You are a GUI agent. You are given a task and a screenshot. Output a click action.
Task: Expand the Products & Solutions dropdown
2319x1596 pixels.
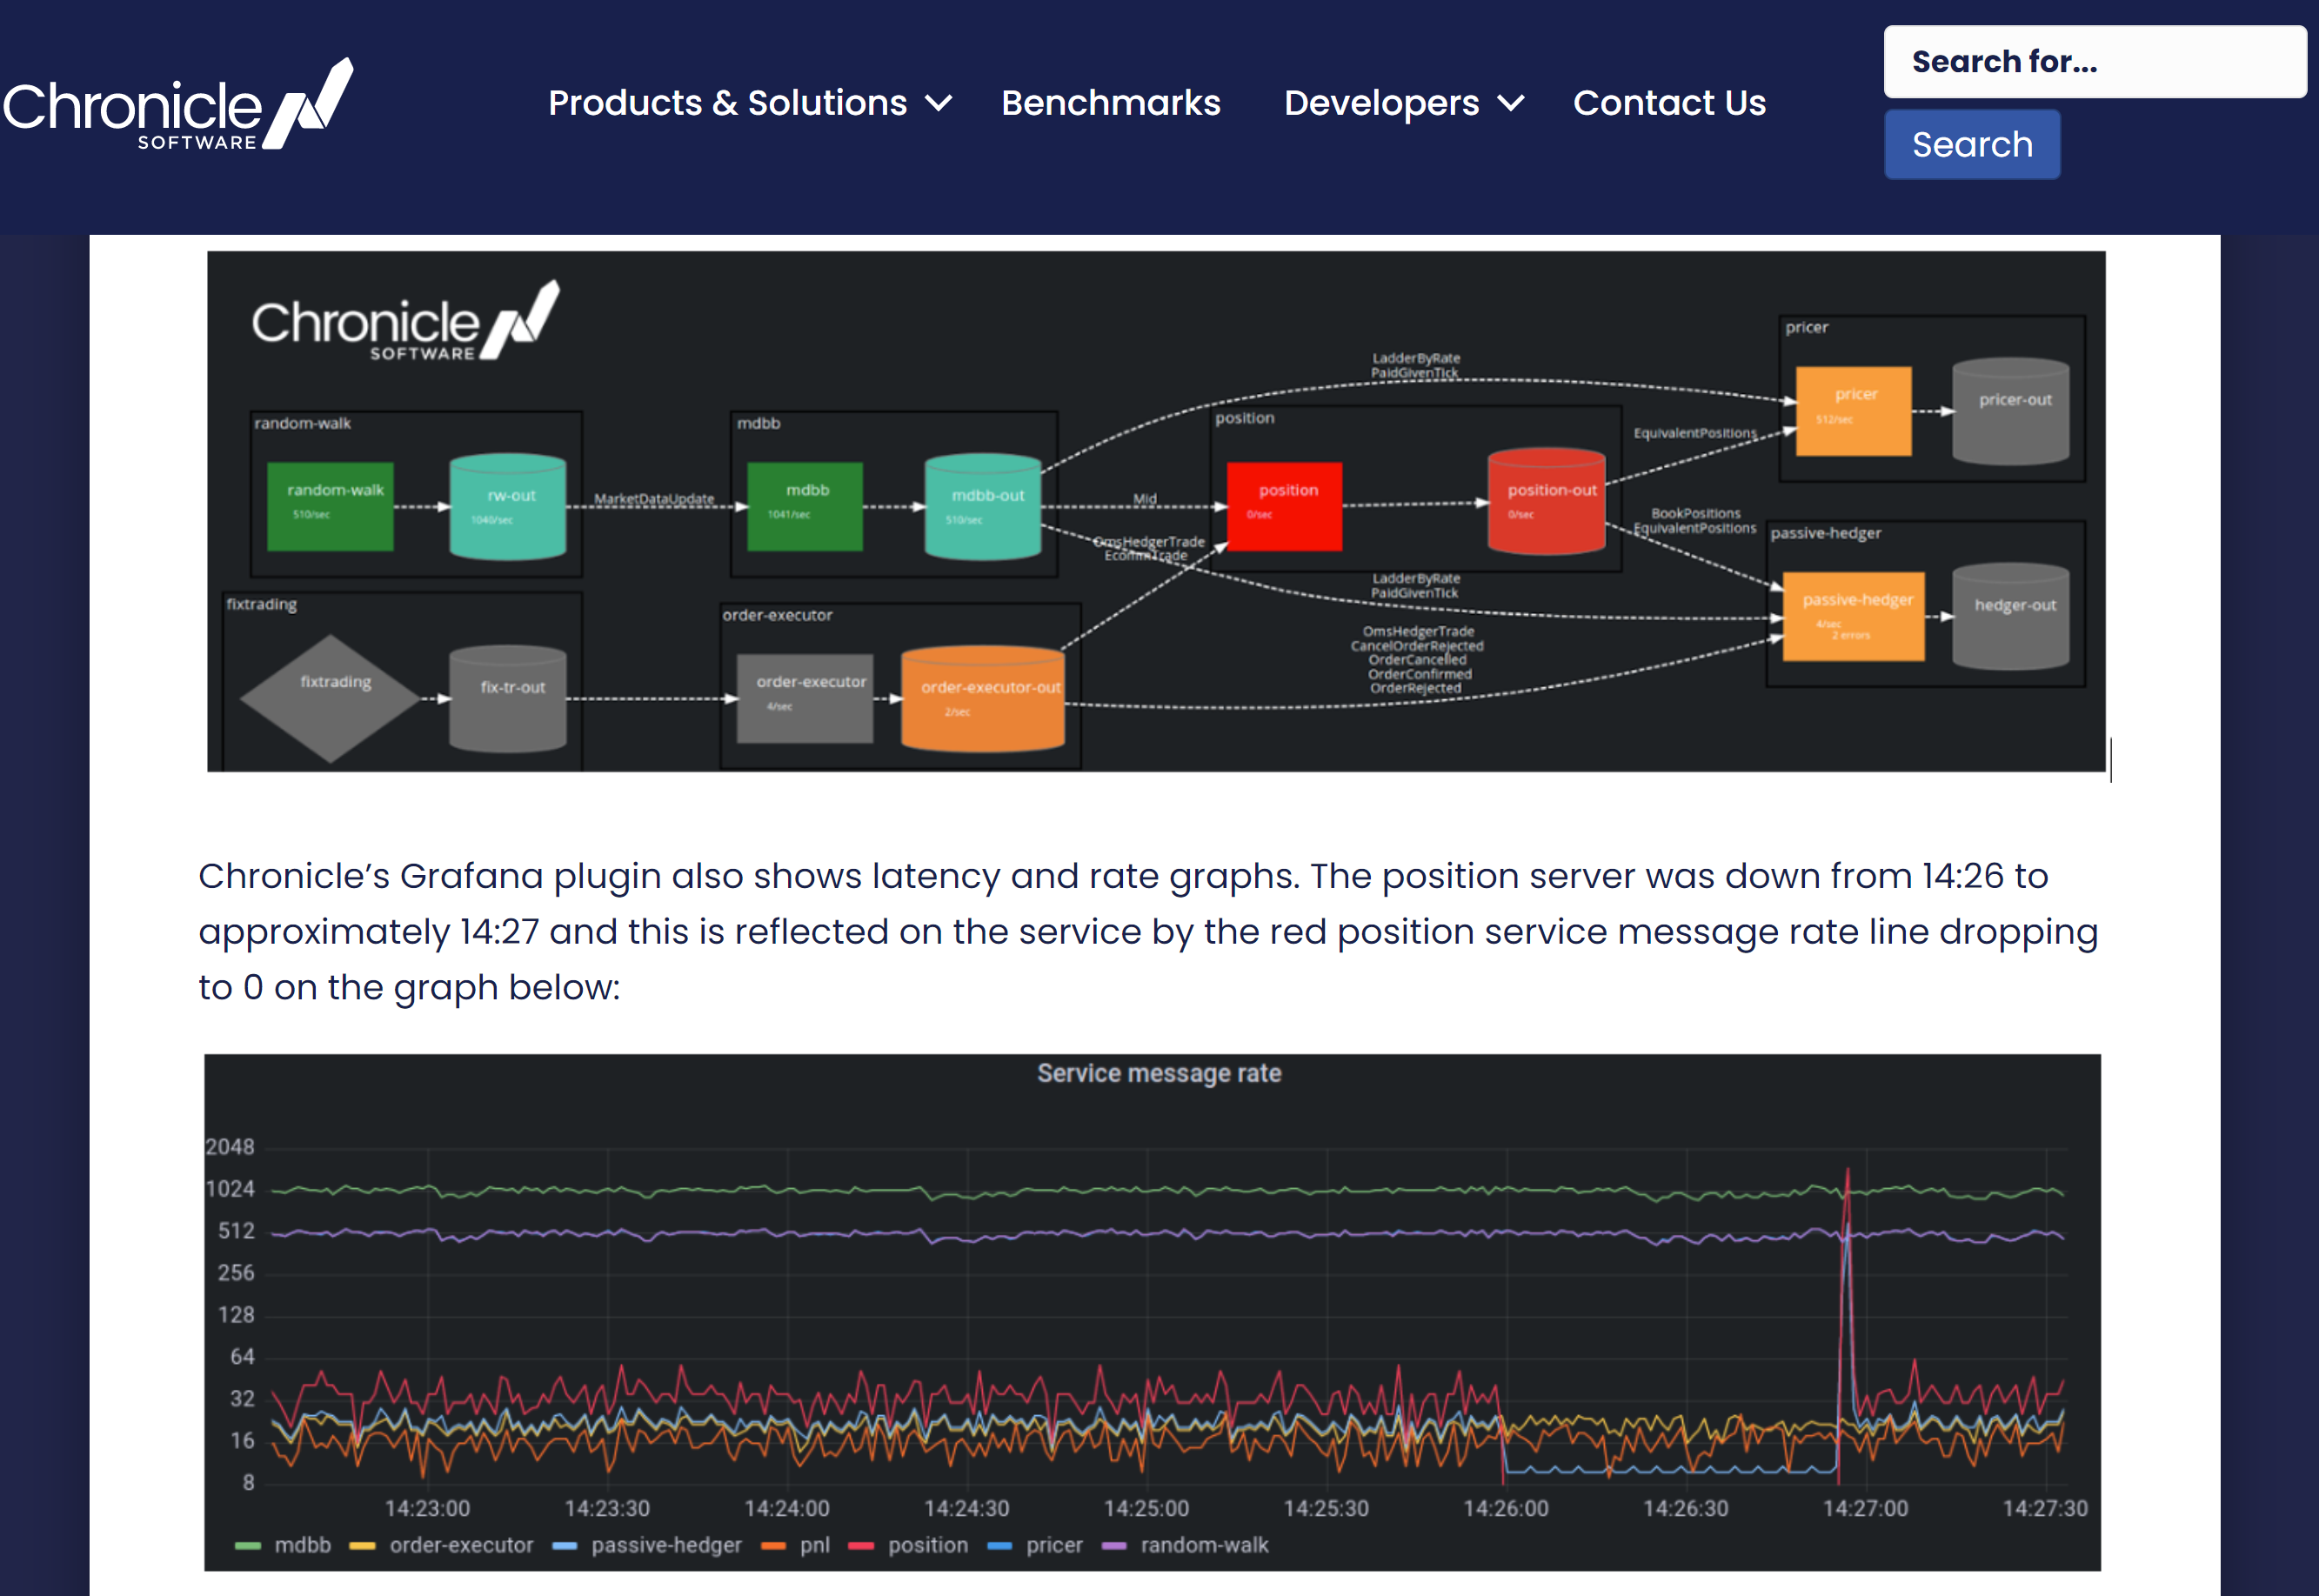[x=727, y=103]
